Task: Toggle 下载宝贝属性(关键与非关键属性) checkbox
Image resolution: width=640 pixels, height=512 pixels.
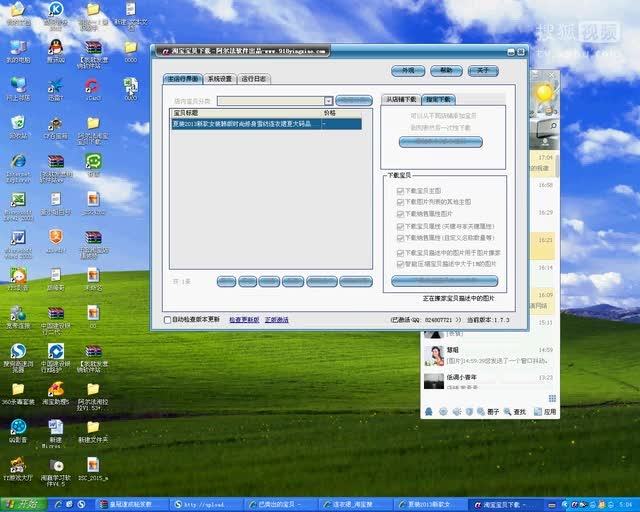Action: 400,226
